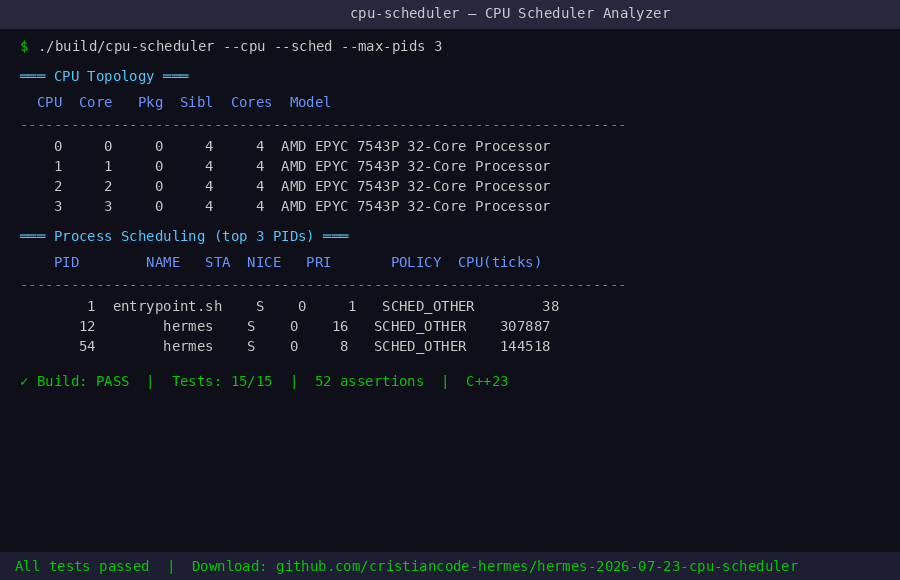The width and height of the screenshot is (900, 580).
Task: Click 'SCHED_OTHER' in the PID 12 row
Action: tap(420, 327)
